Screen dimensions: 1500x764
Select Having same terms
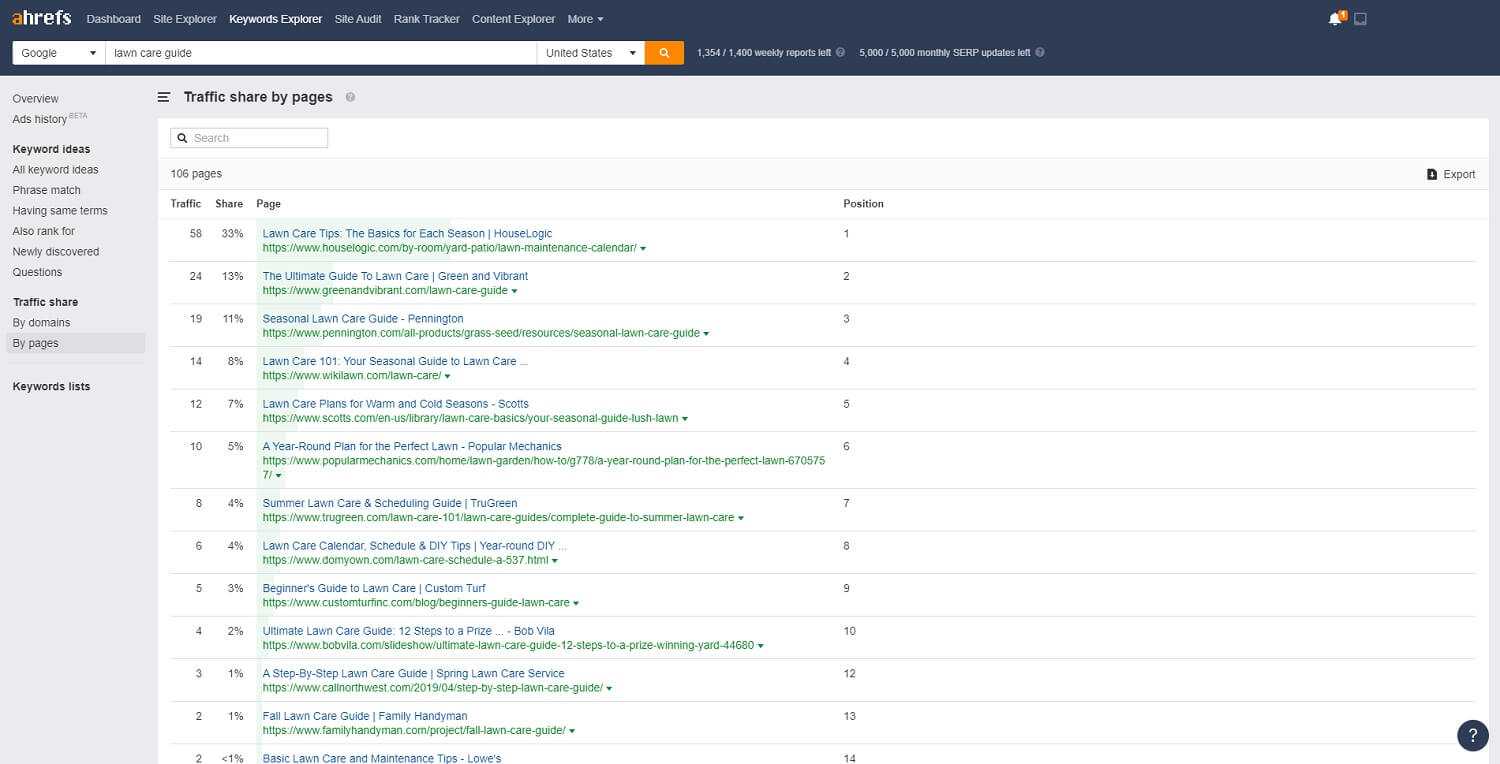click(60, 211)
